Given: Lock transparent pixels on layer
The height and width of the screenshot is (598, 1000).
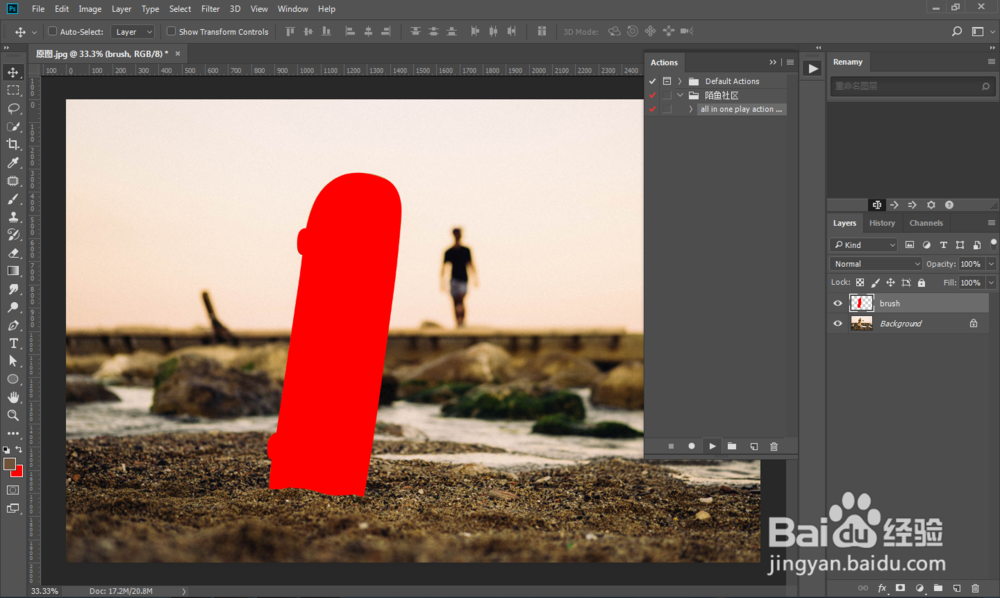Looking at the screenshot, I should click(860, 282).
